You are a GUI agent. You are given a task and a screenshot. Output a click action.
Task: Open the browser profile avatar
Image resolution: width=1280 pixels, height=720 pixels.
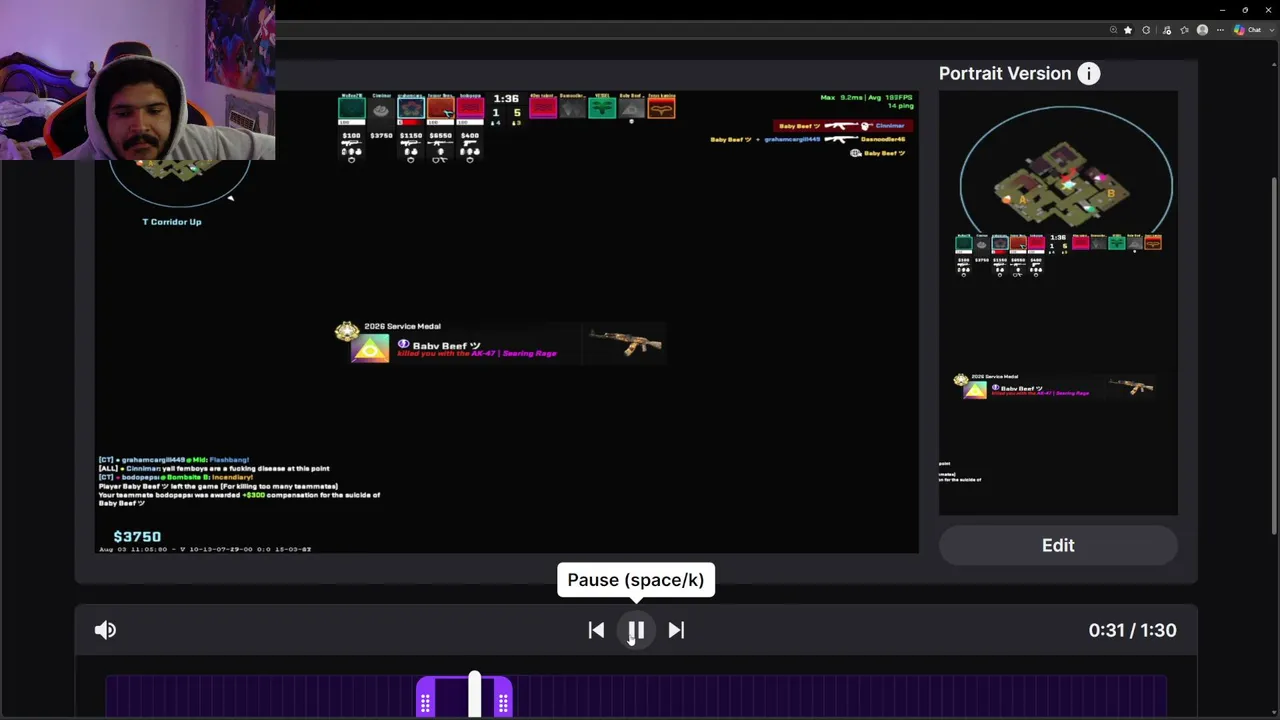click(1203, 30)
